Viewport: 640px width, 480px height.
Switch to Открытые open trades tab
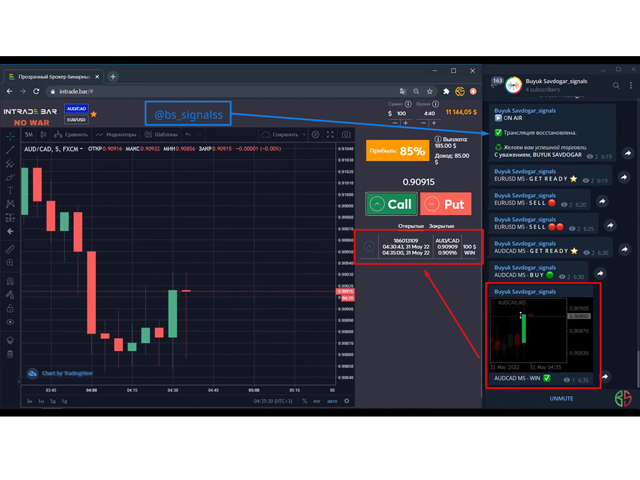(x=411, y=226)
